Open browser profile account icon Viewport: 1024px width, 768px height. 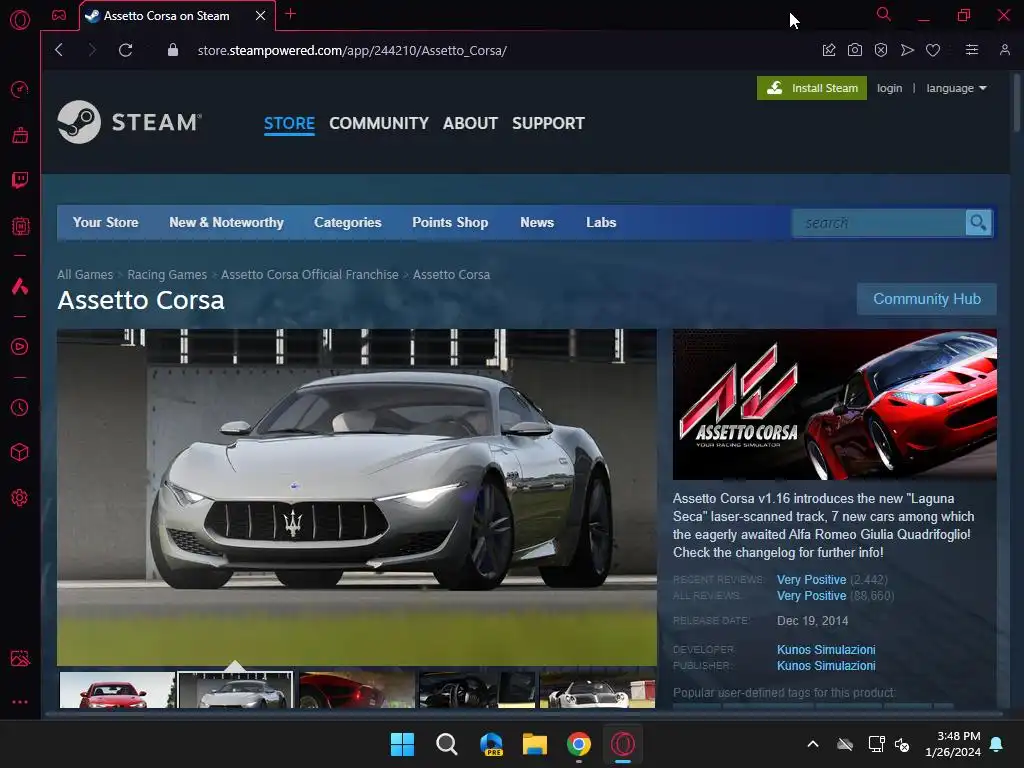1004,50
